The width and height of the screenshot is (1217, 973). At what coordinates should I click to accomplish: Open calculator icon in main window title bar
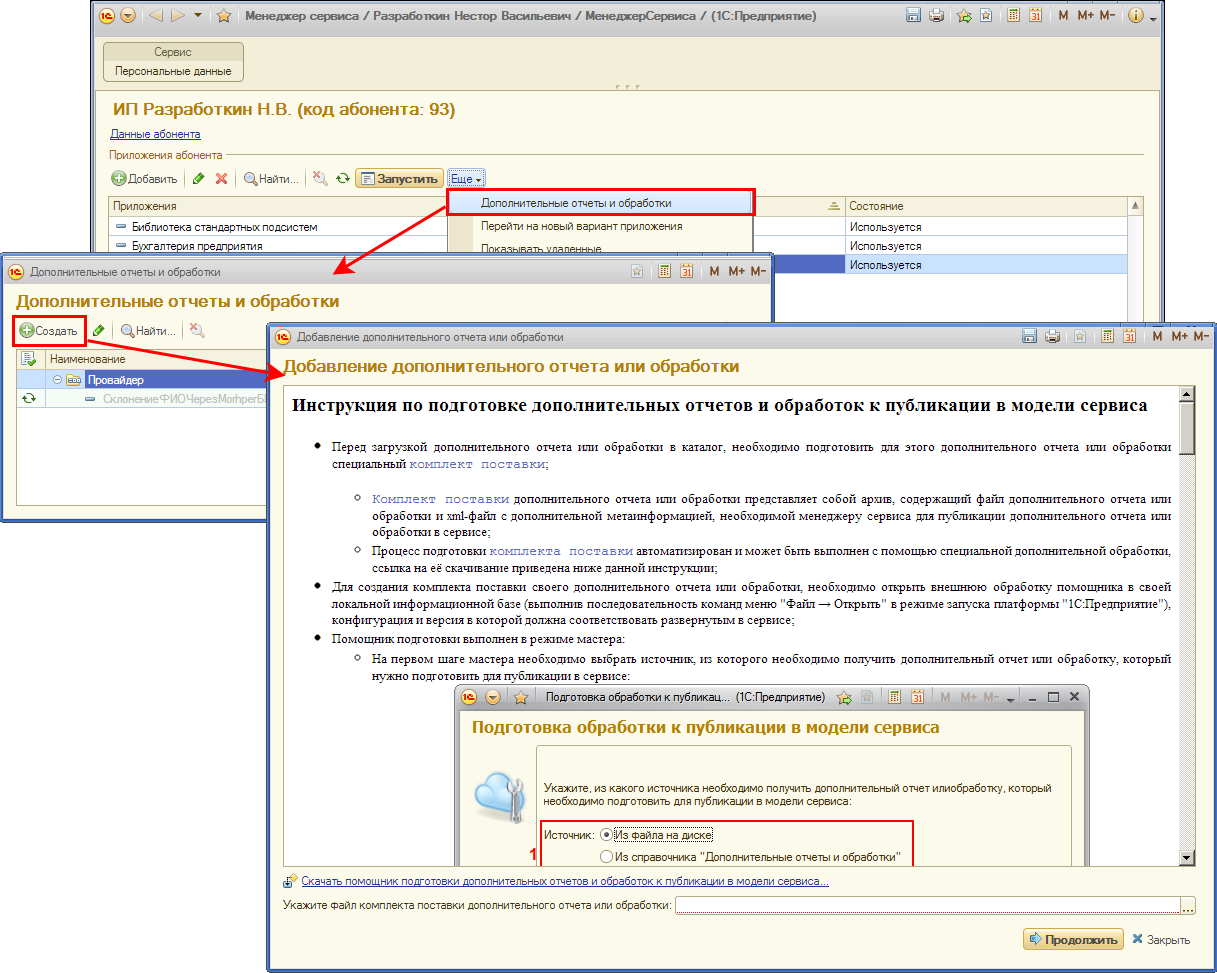[1013, 16]
